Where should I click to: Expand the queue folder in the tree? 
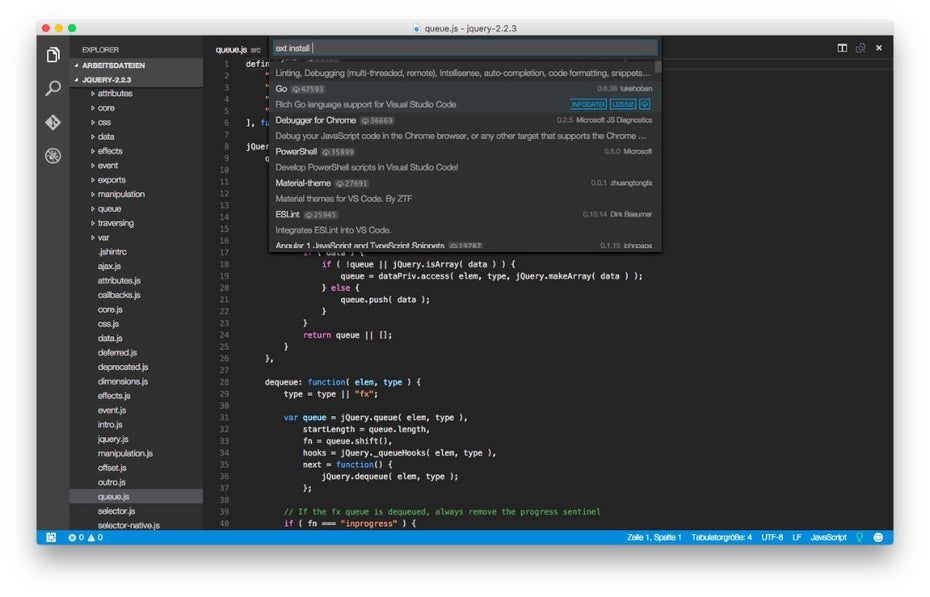pos(136,209)
